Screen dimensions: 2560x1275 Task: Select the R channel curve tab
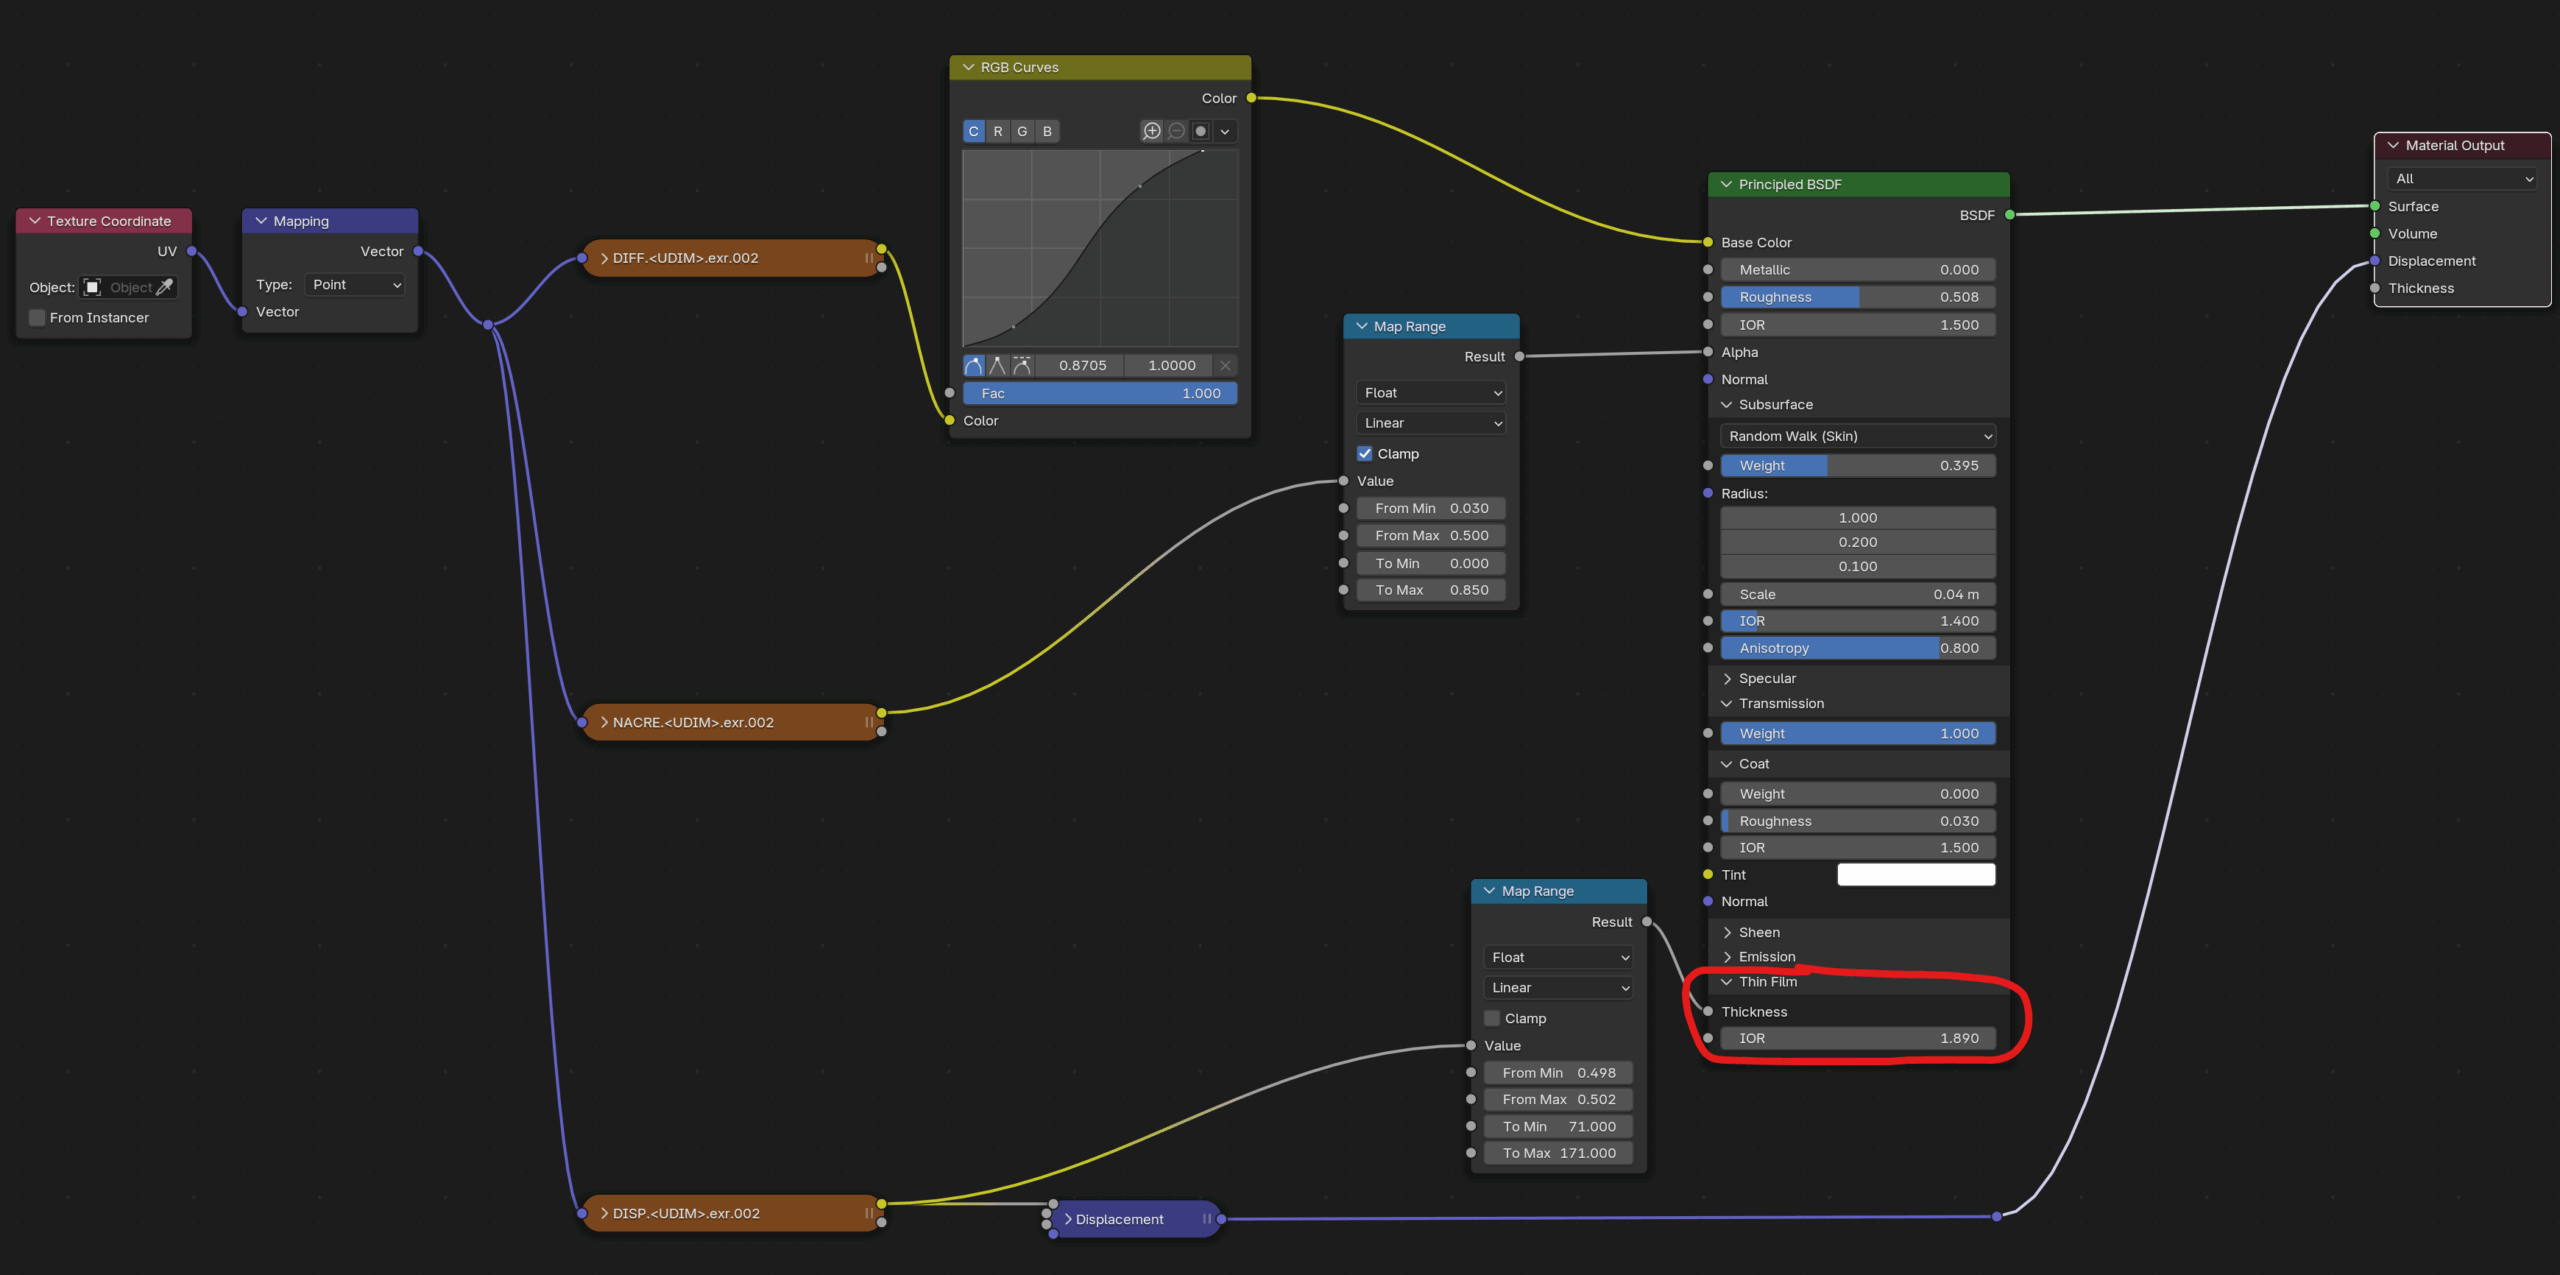click(x=998, y=131)
